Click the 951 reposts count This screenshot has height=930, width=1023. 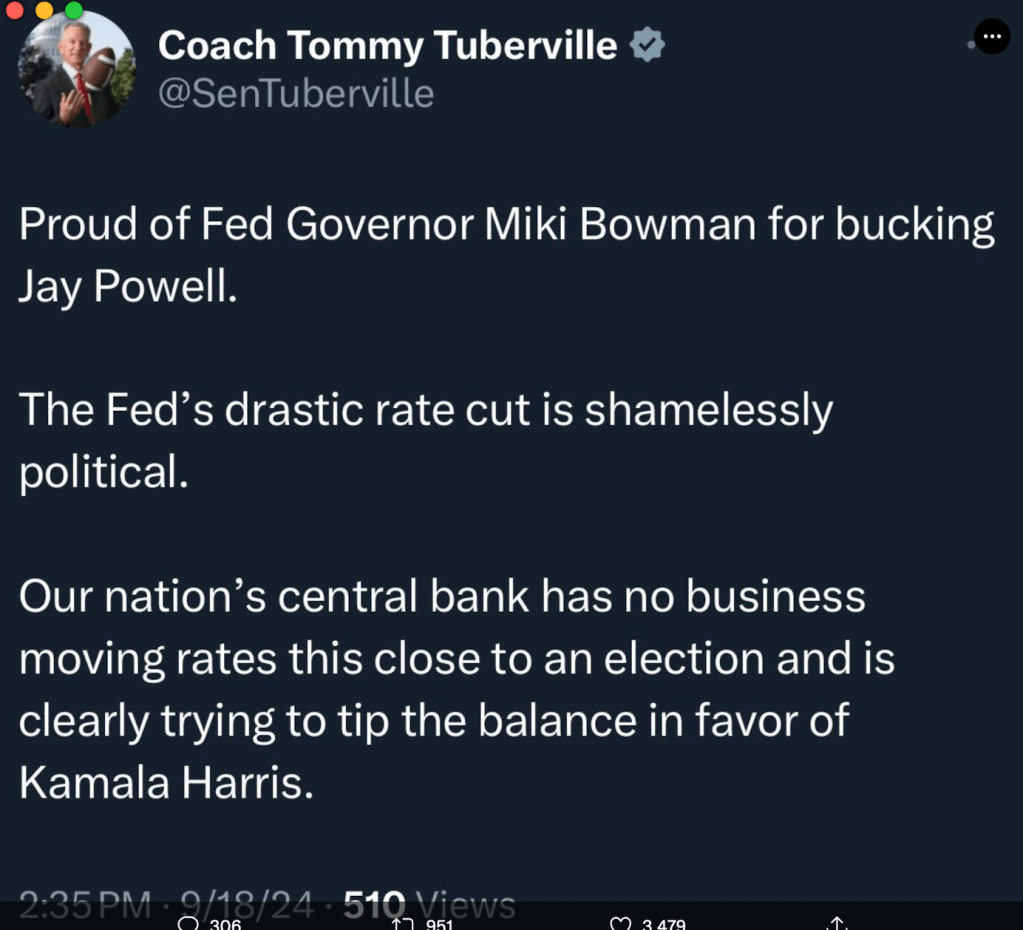(440, 924)
